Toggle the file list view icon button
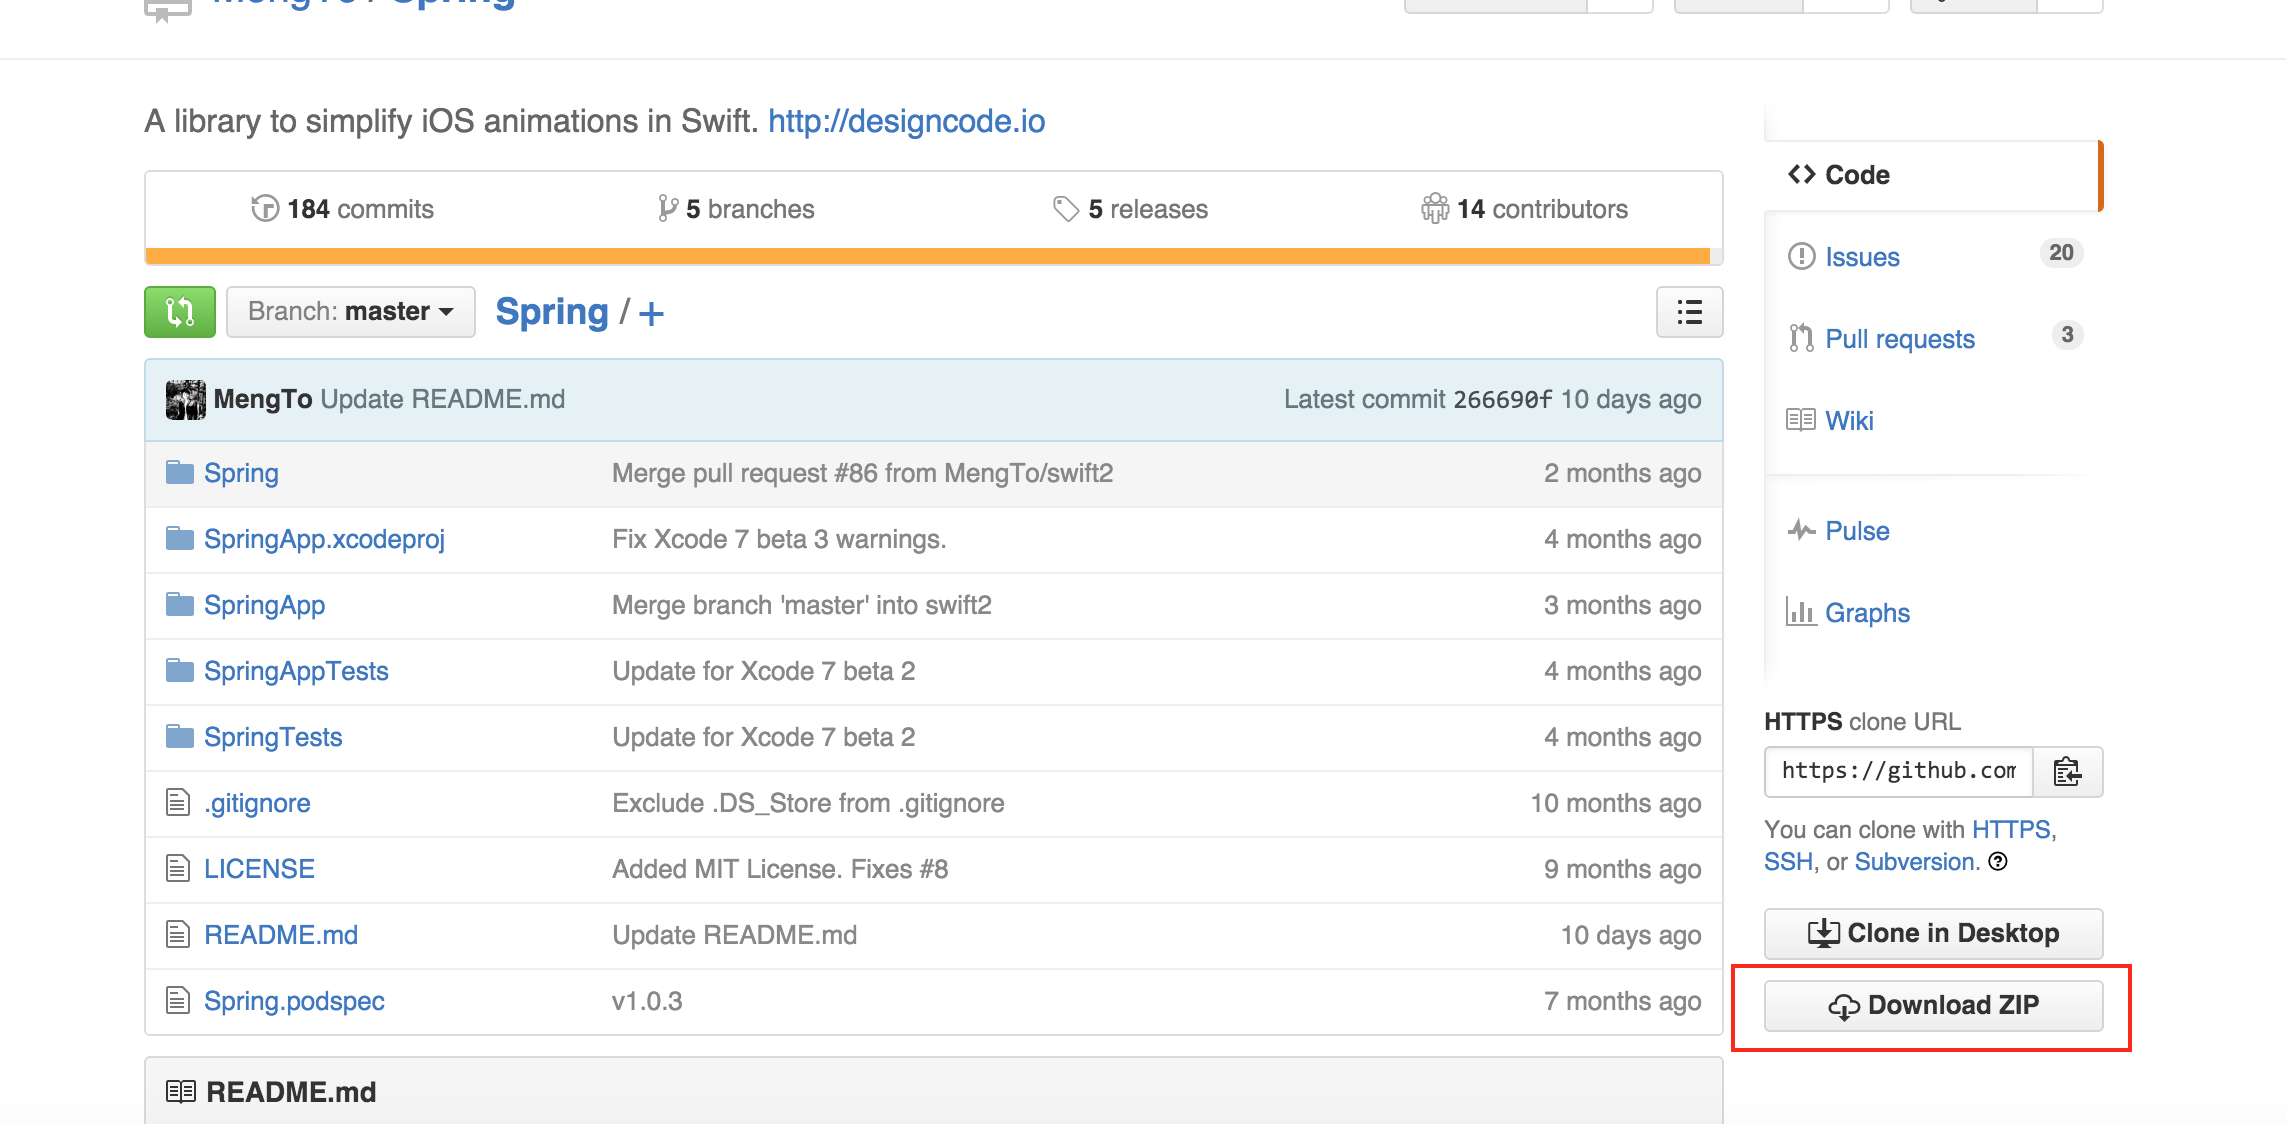Screen dimensions: 2286x1124 [x=1689, y=312]
